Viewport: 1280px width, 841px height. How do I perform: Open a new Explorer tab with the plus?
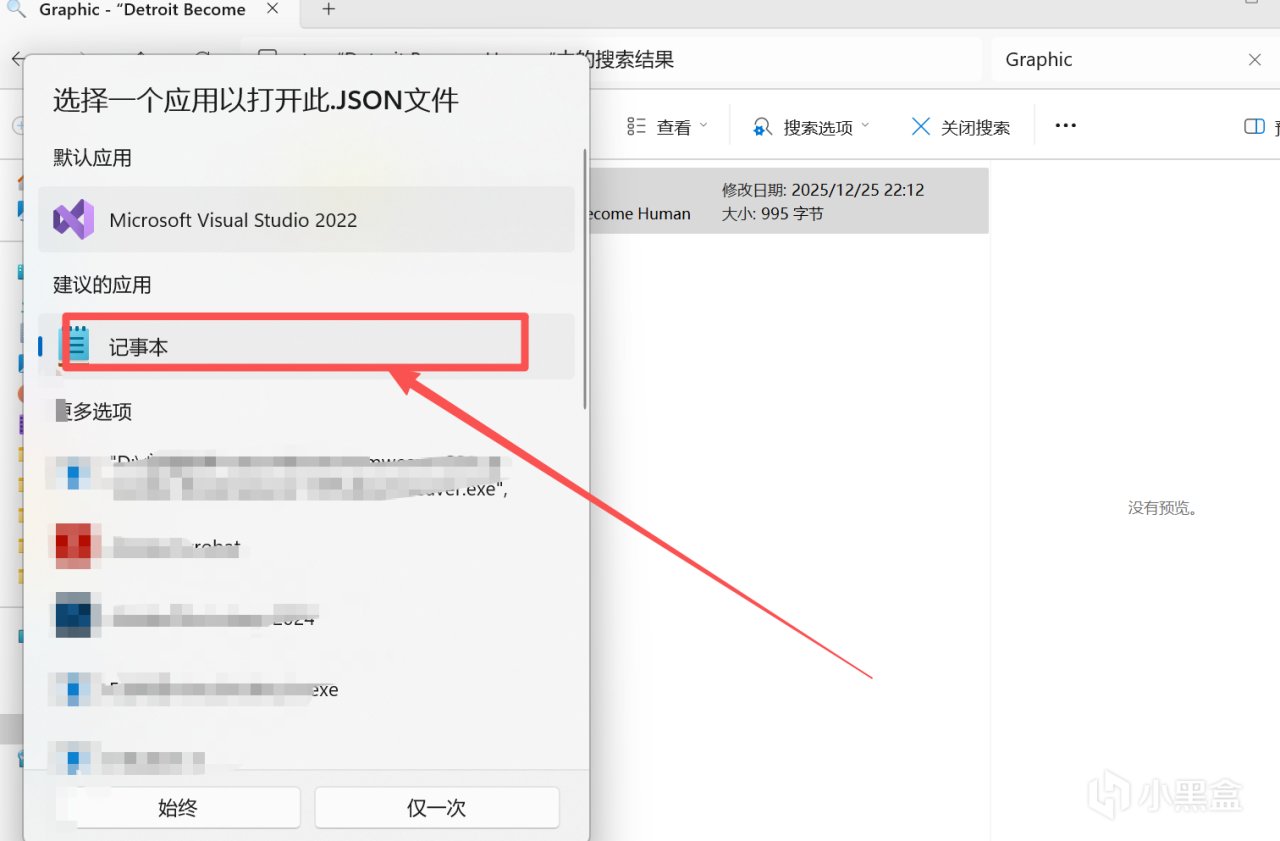pyautogui.click(x=328, y=10)
